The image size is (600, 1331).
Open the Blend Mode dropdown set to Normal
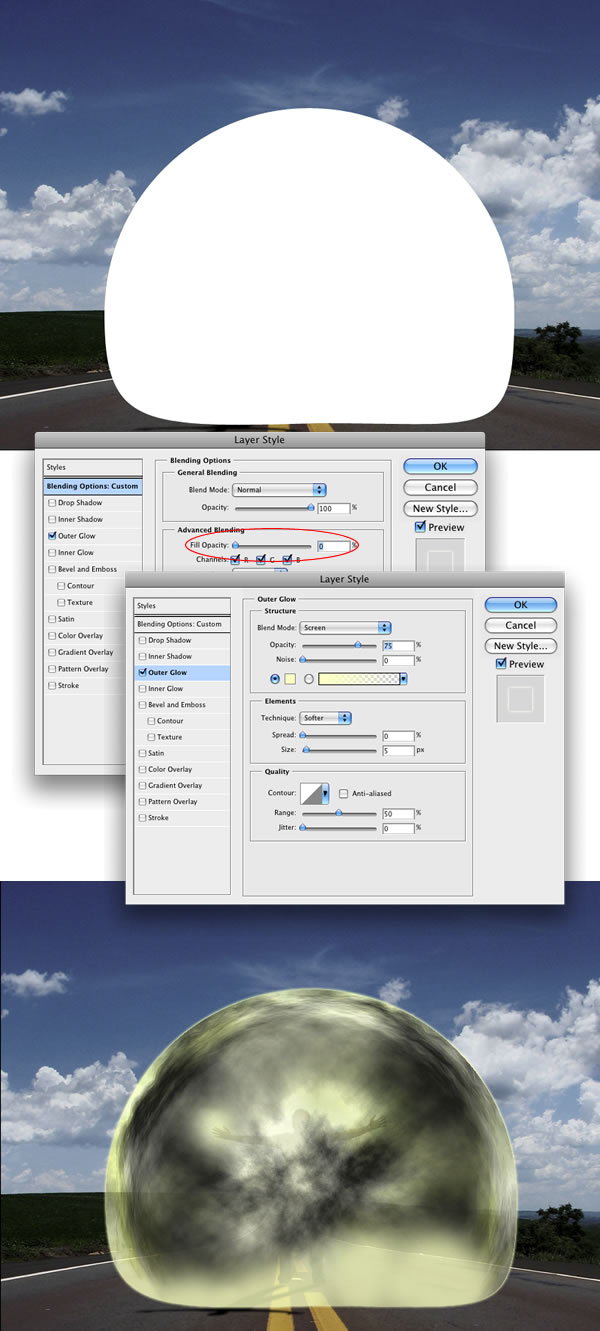[x=279, y=490]
